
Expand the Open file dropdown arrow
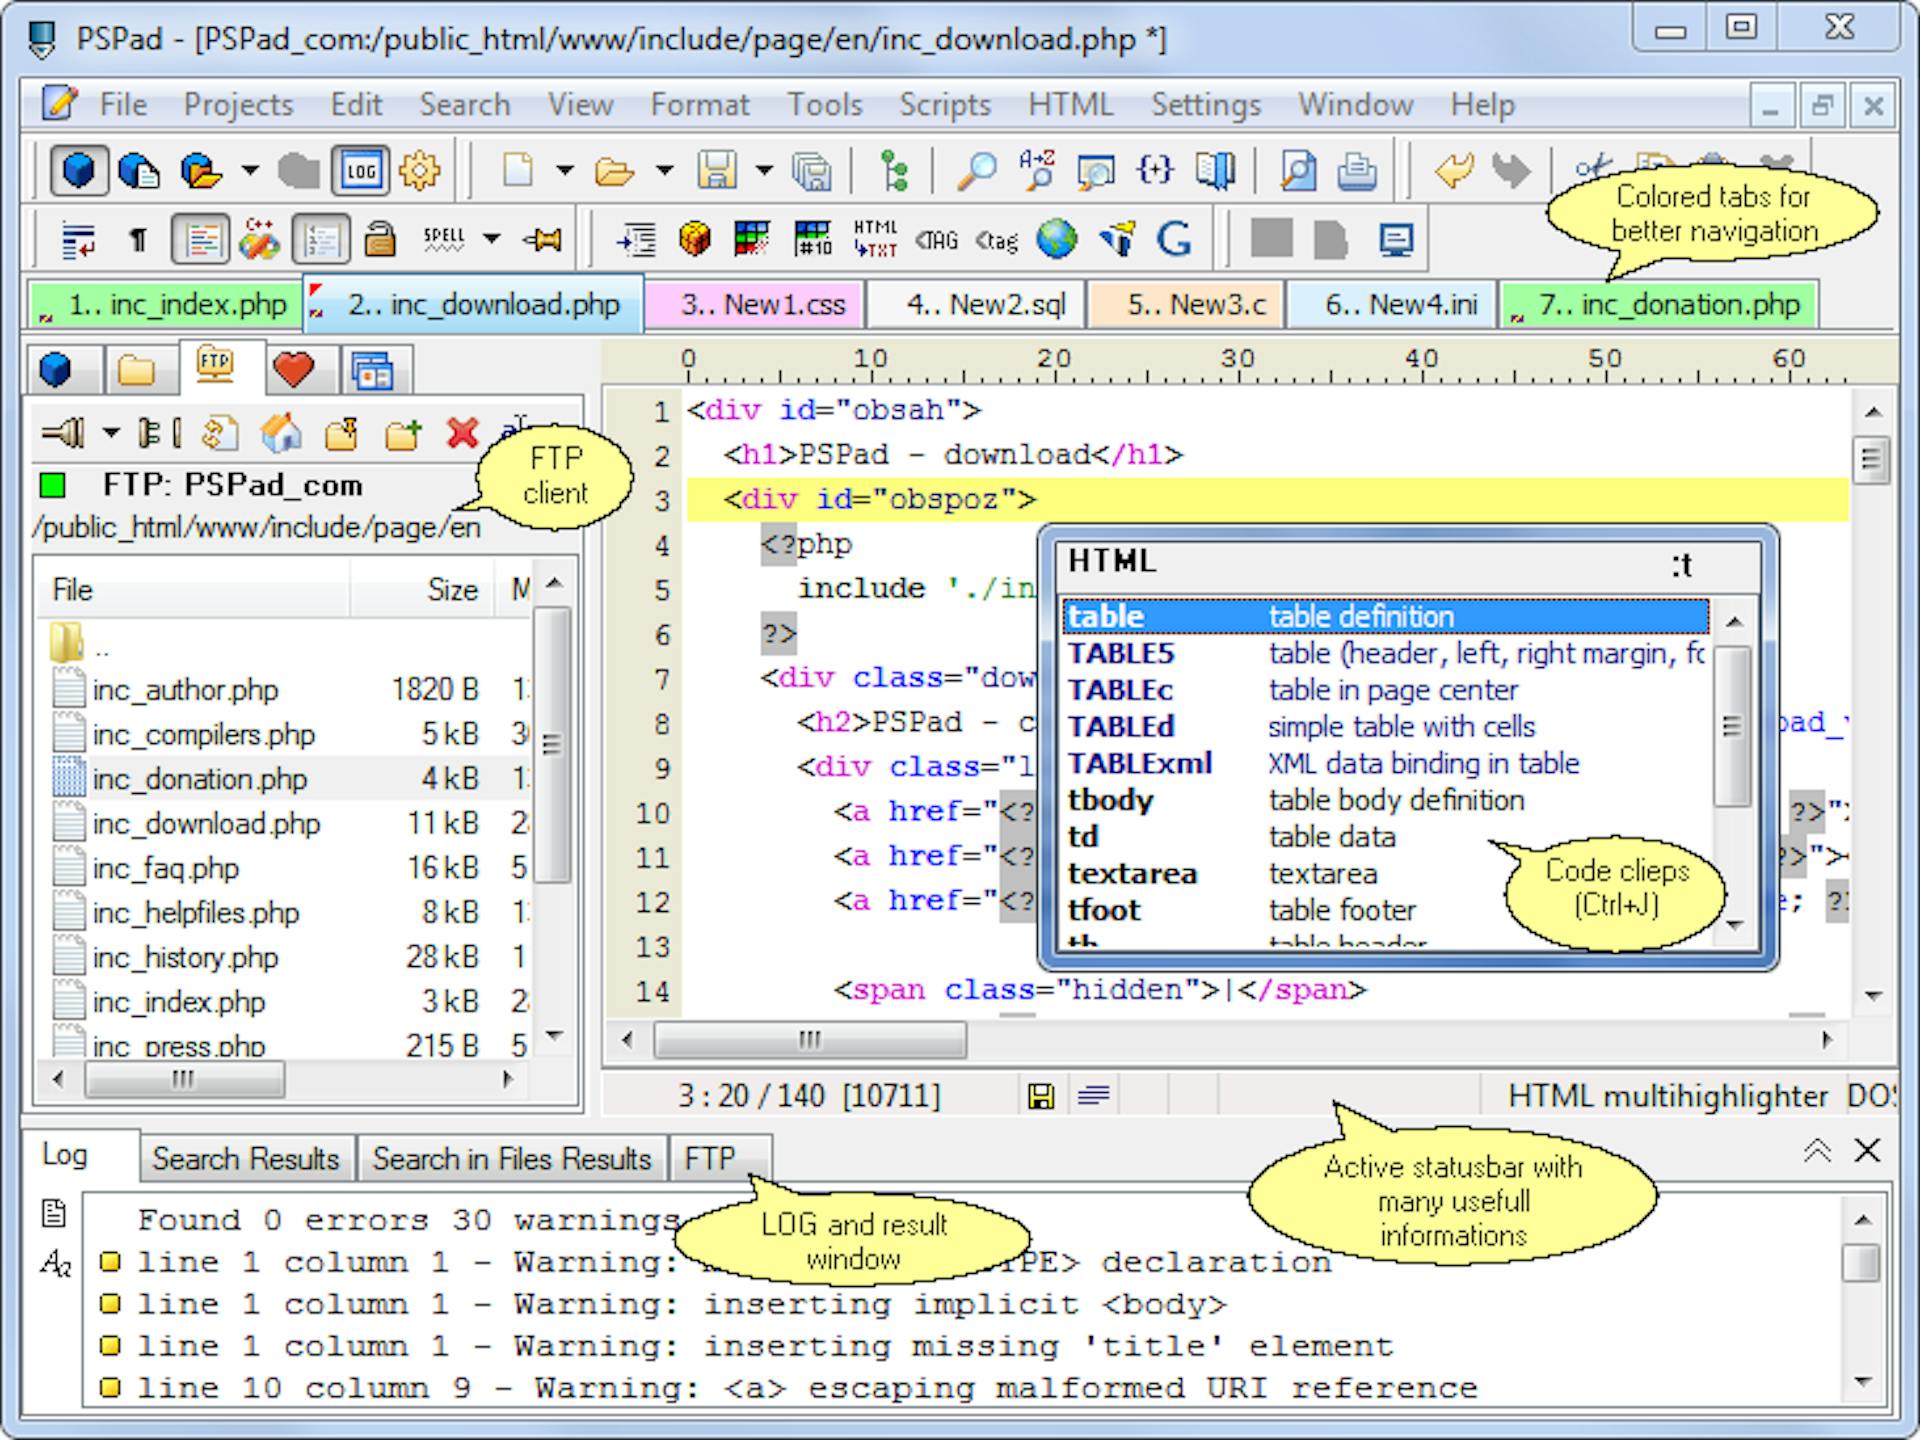tap(665, 171)
